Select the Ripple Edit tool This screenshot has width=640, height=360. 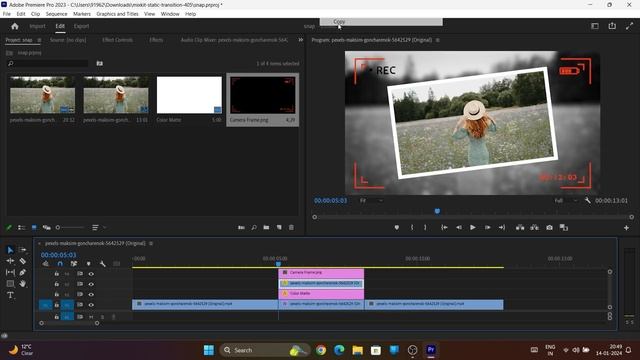10,261
